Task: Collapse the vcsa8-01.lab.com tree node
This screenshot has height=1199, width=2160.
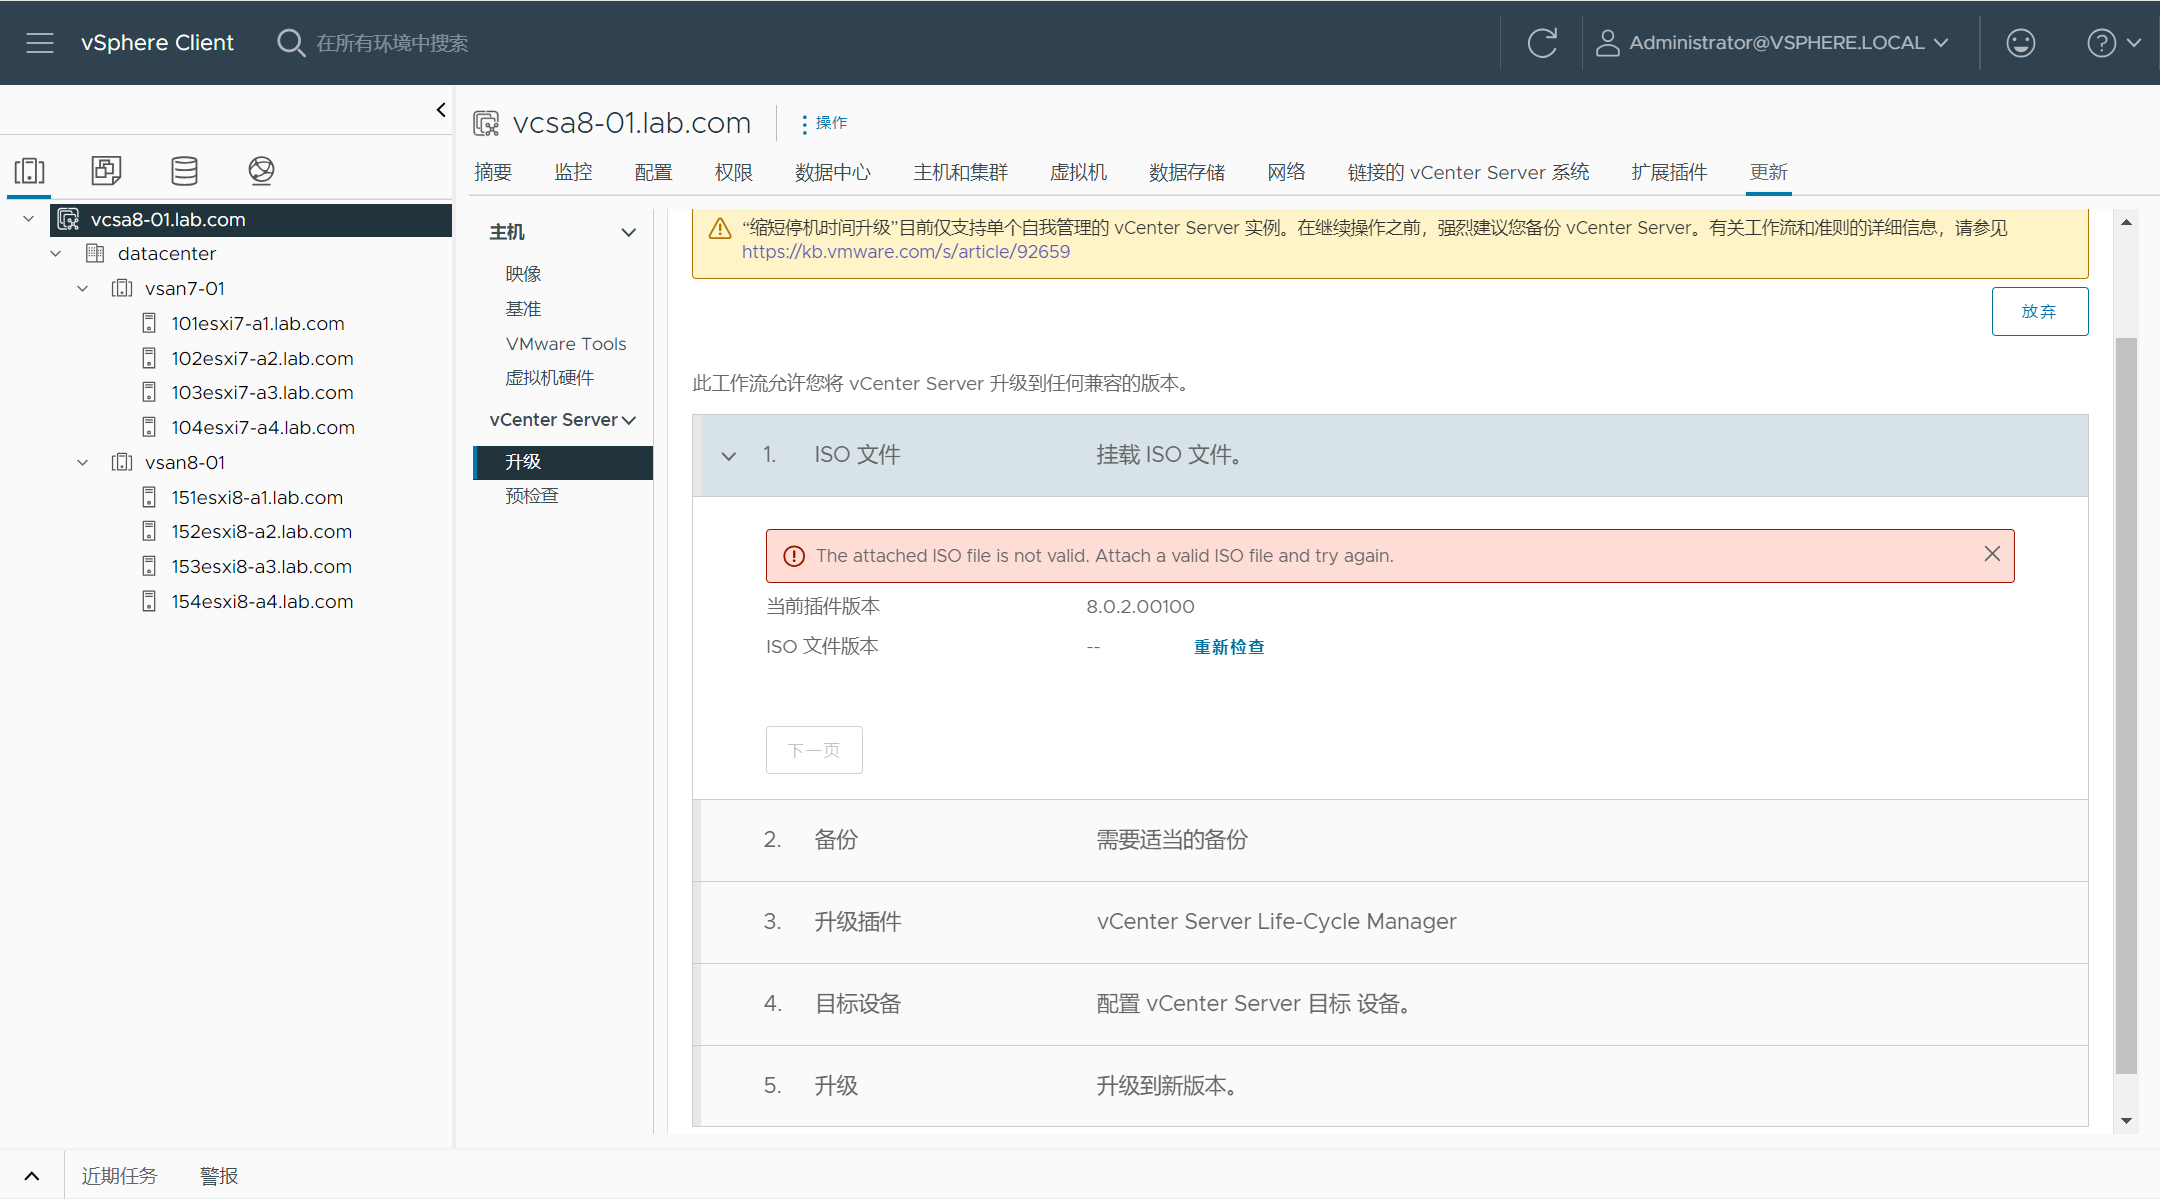Action: [x=29, y=219]
